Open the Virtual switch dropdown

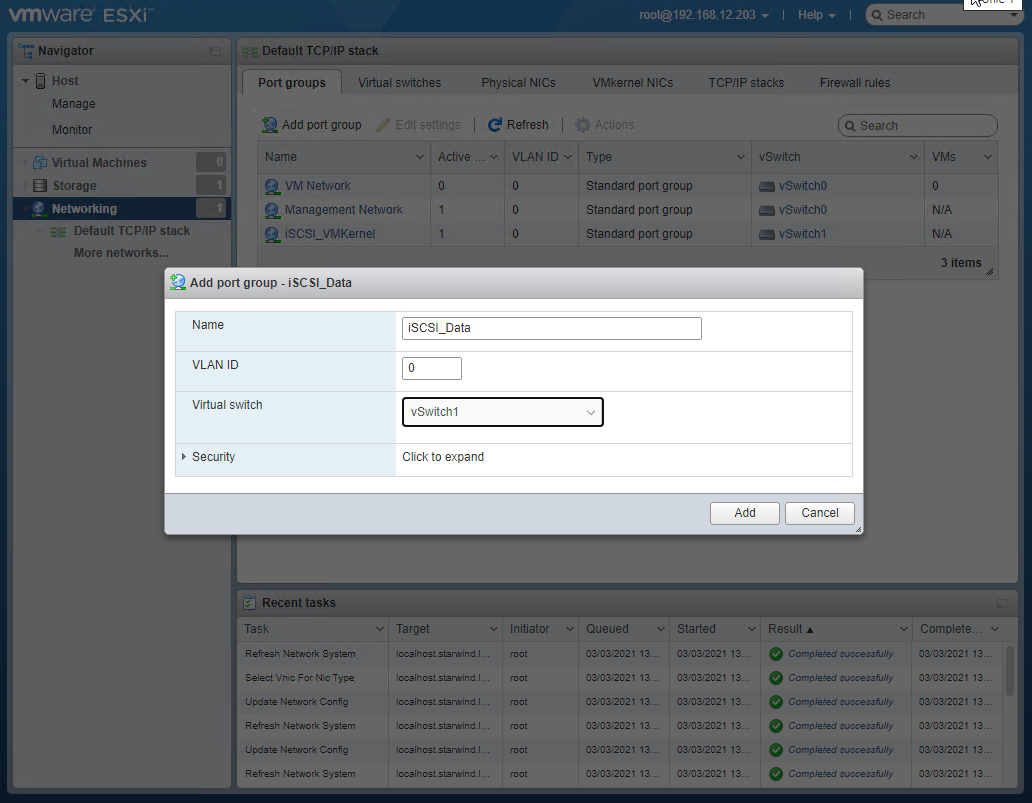coord(503,412)
